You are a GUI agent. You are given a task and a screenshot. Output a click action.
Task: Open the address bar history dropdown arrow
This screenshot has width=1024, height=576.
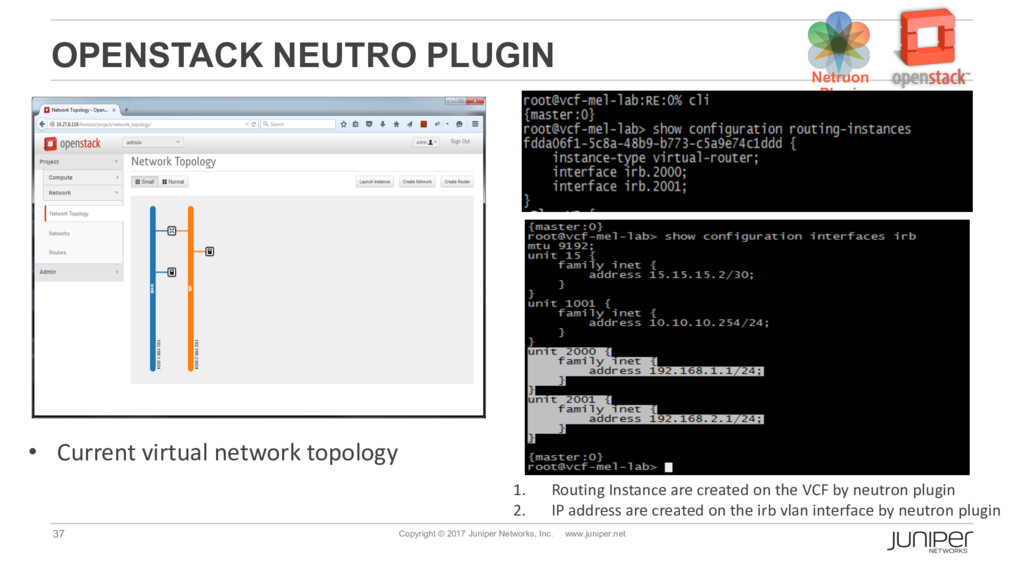click(x=247, y=124)
